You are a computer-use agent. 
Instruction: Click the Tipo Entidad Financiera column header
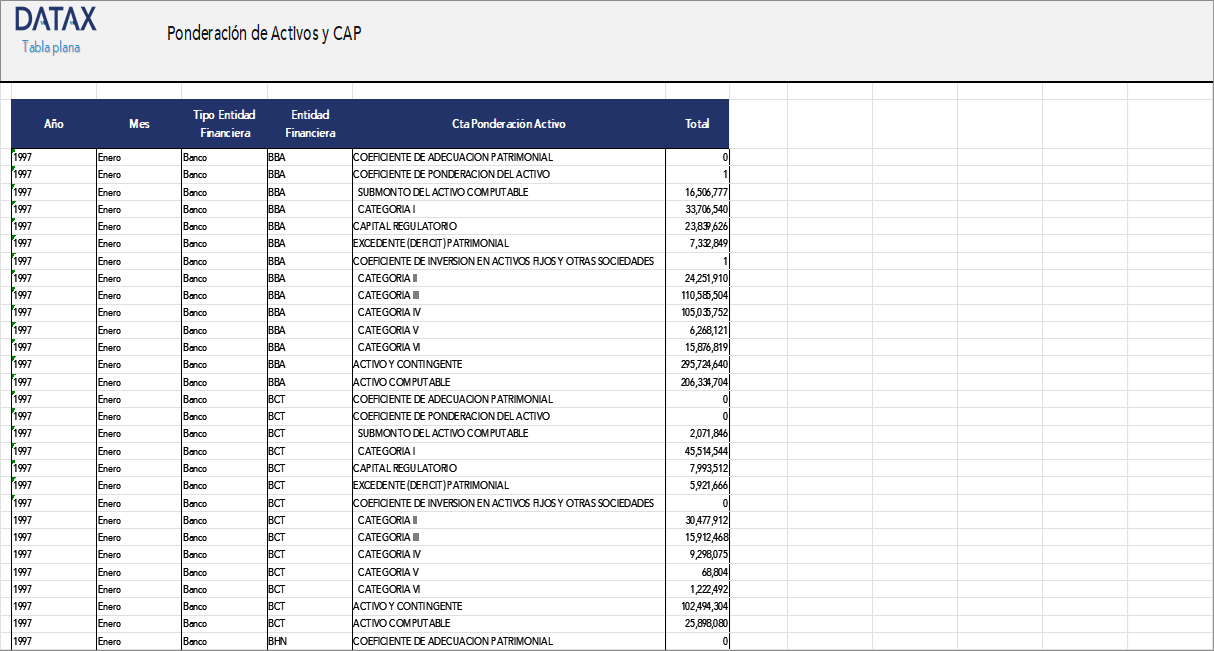[x=224, y=124]
